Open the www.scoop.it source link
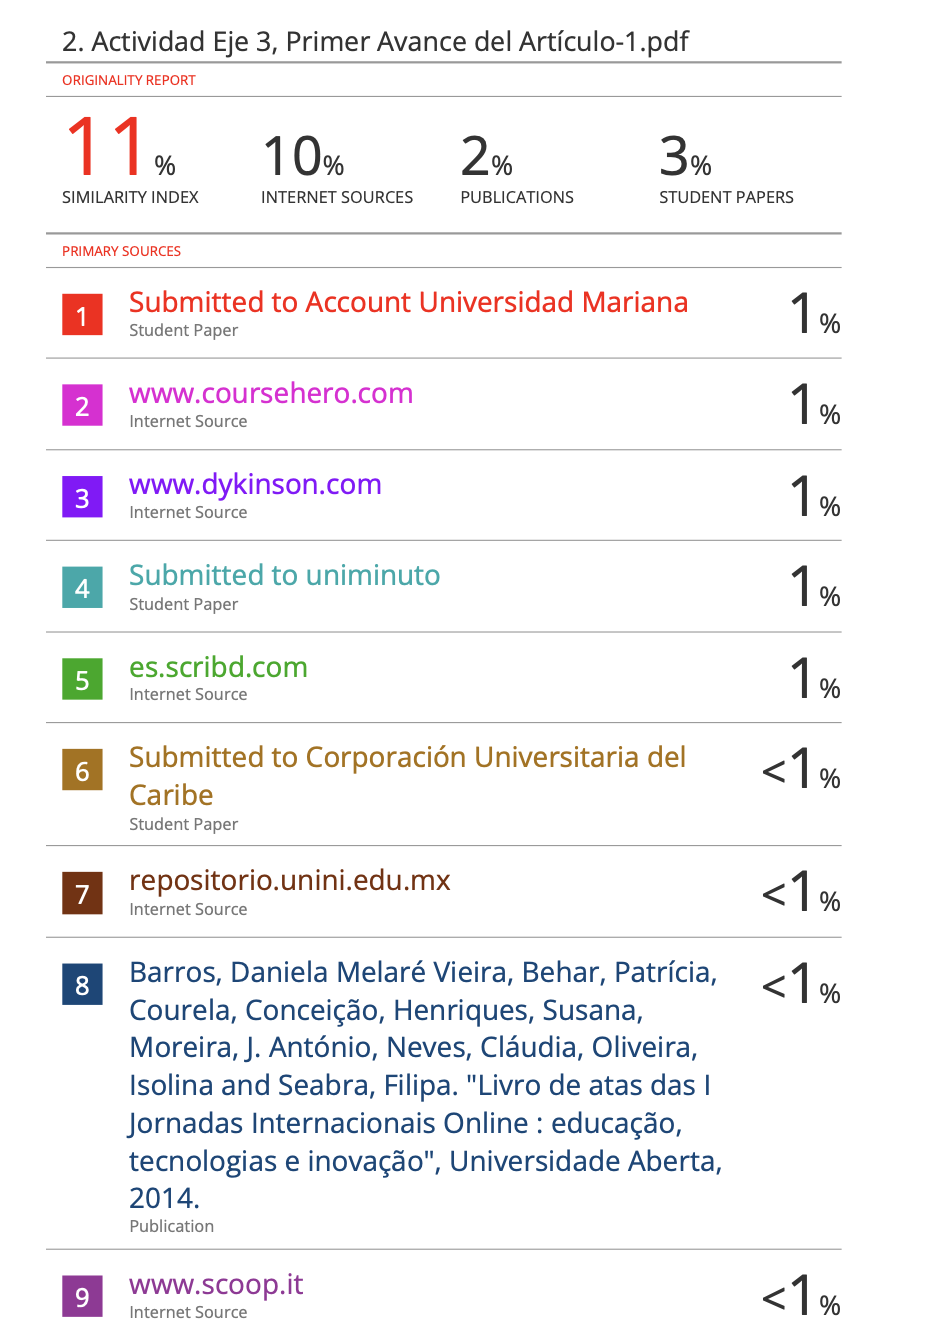This screenshot has height=1322, width=946. [x=216, y=1284]
